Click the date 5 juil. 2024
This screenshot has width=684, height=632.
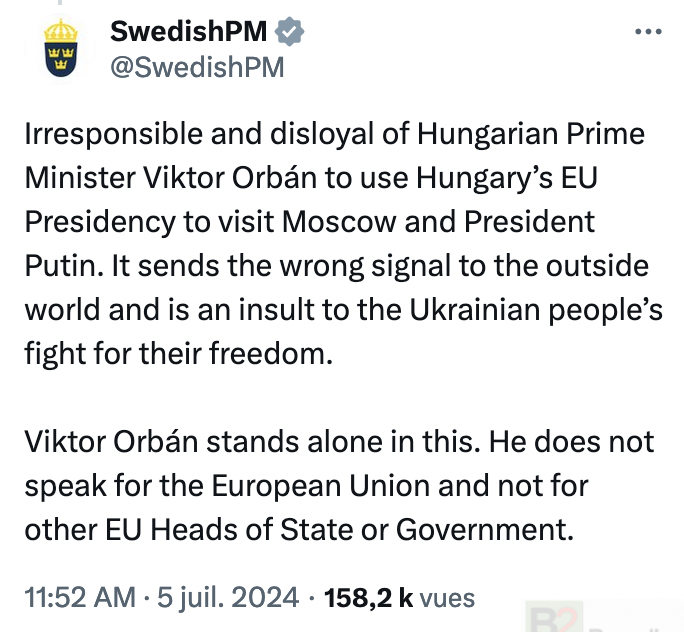228,598
